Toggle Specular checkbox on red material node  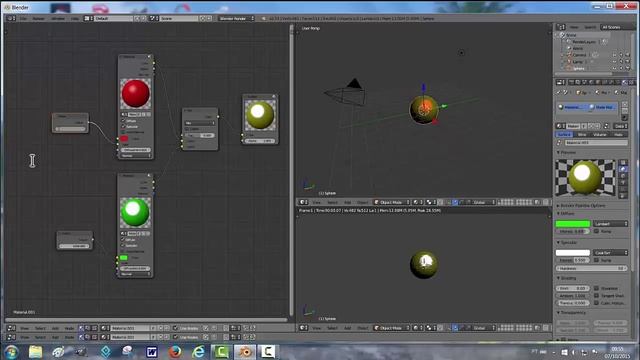click(123, 127)
